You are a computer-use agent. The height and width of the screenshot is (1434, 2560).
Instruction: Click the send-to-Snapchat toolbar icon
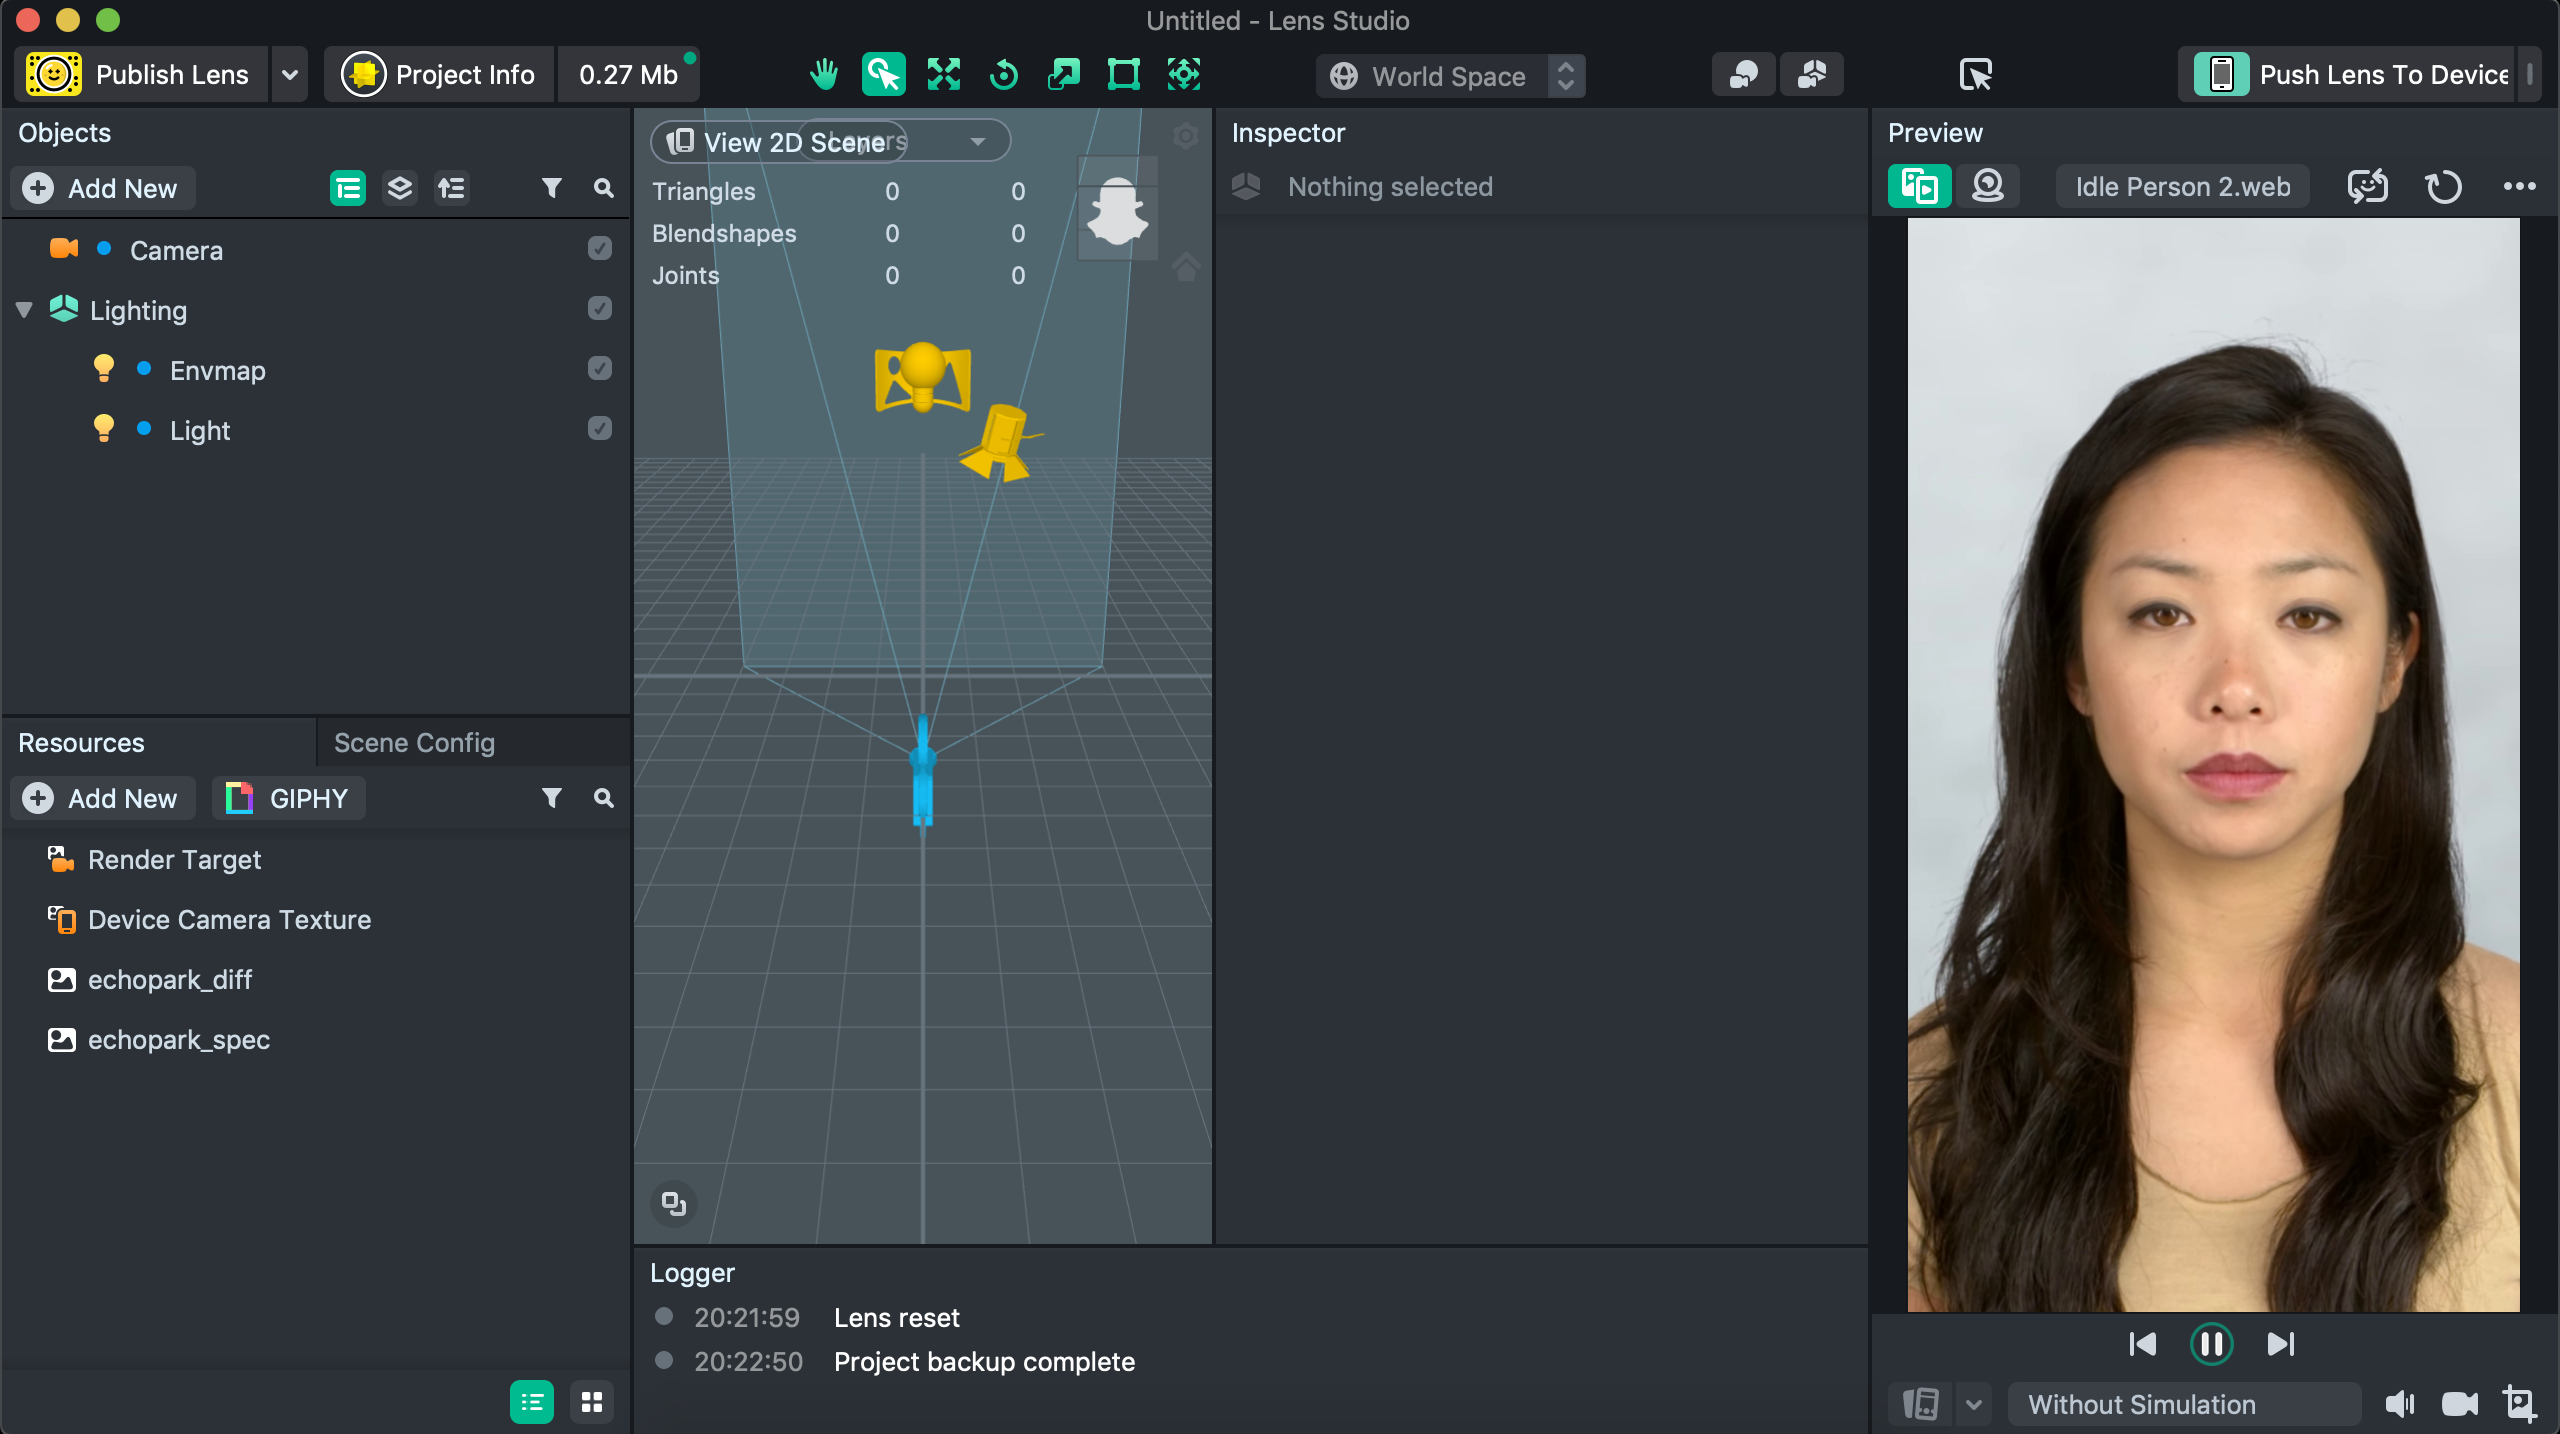[x=1812, y=75]
